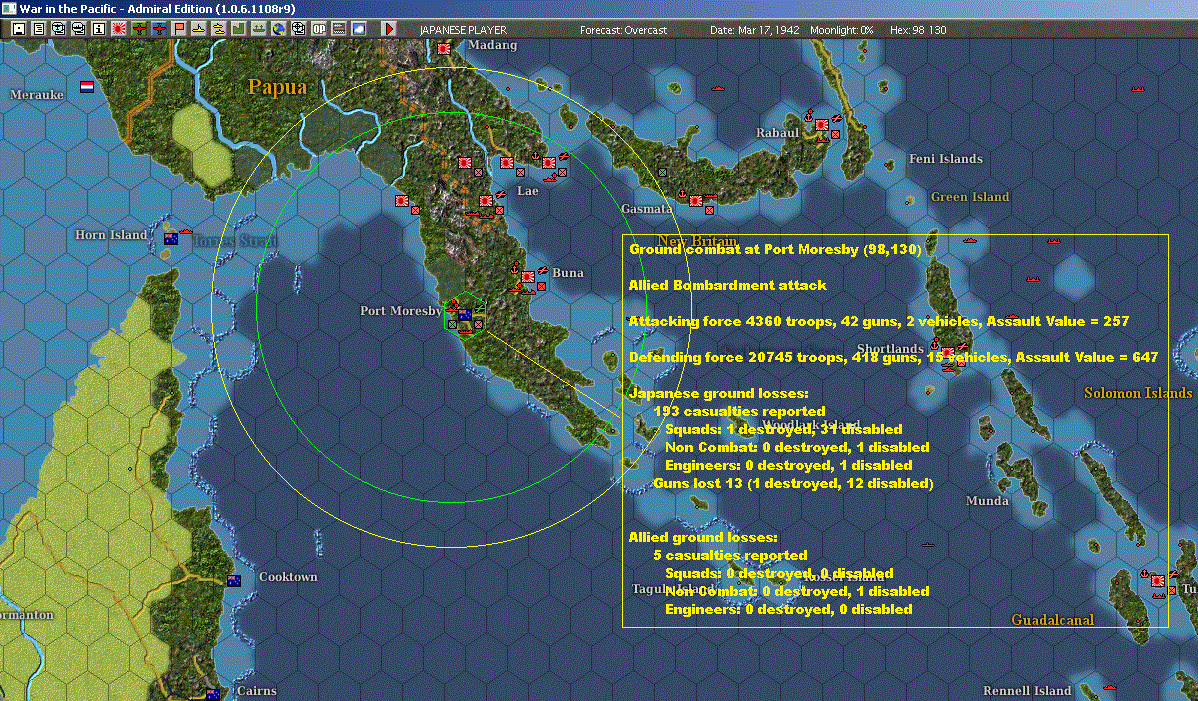Select the Japanese base flag at Rabaul
The width and height of the screenshot is (1198, 701).
tap(822, 125)
